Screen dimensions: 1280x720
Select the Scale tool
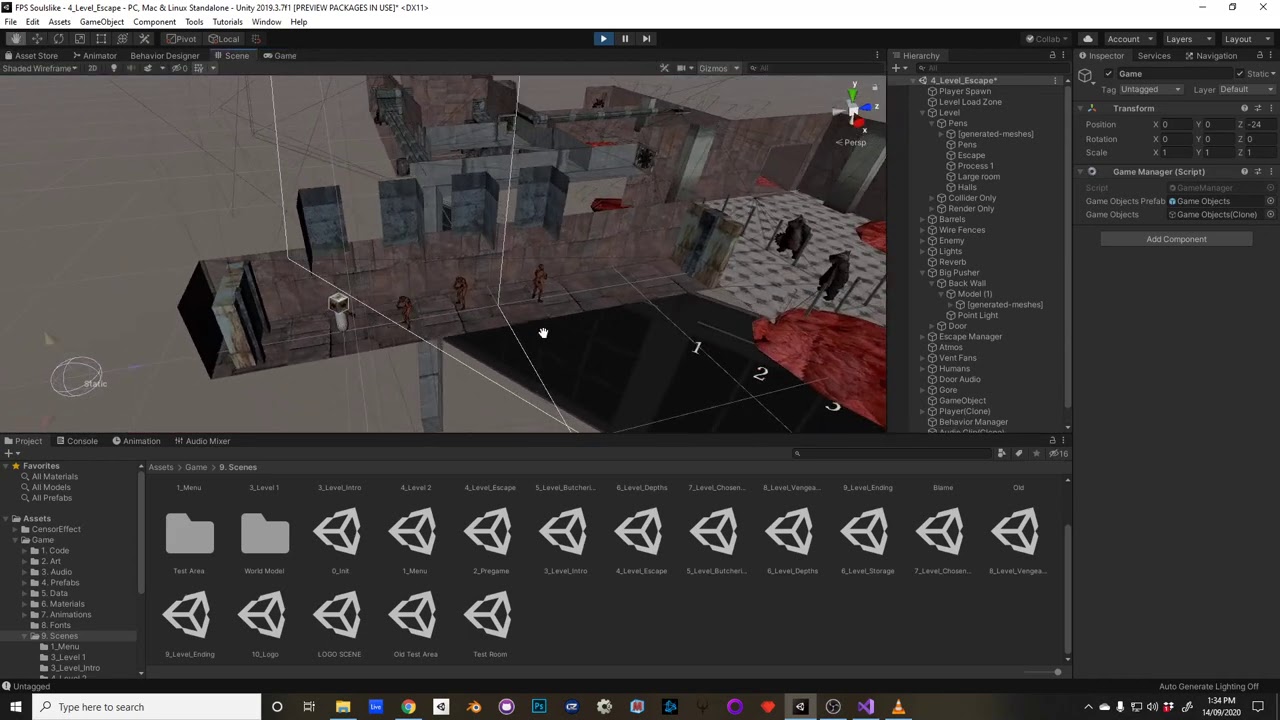point(80,39)
